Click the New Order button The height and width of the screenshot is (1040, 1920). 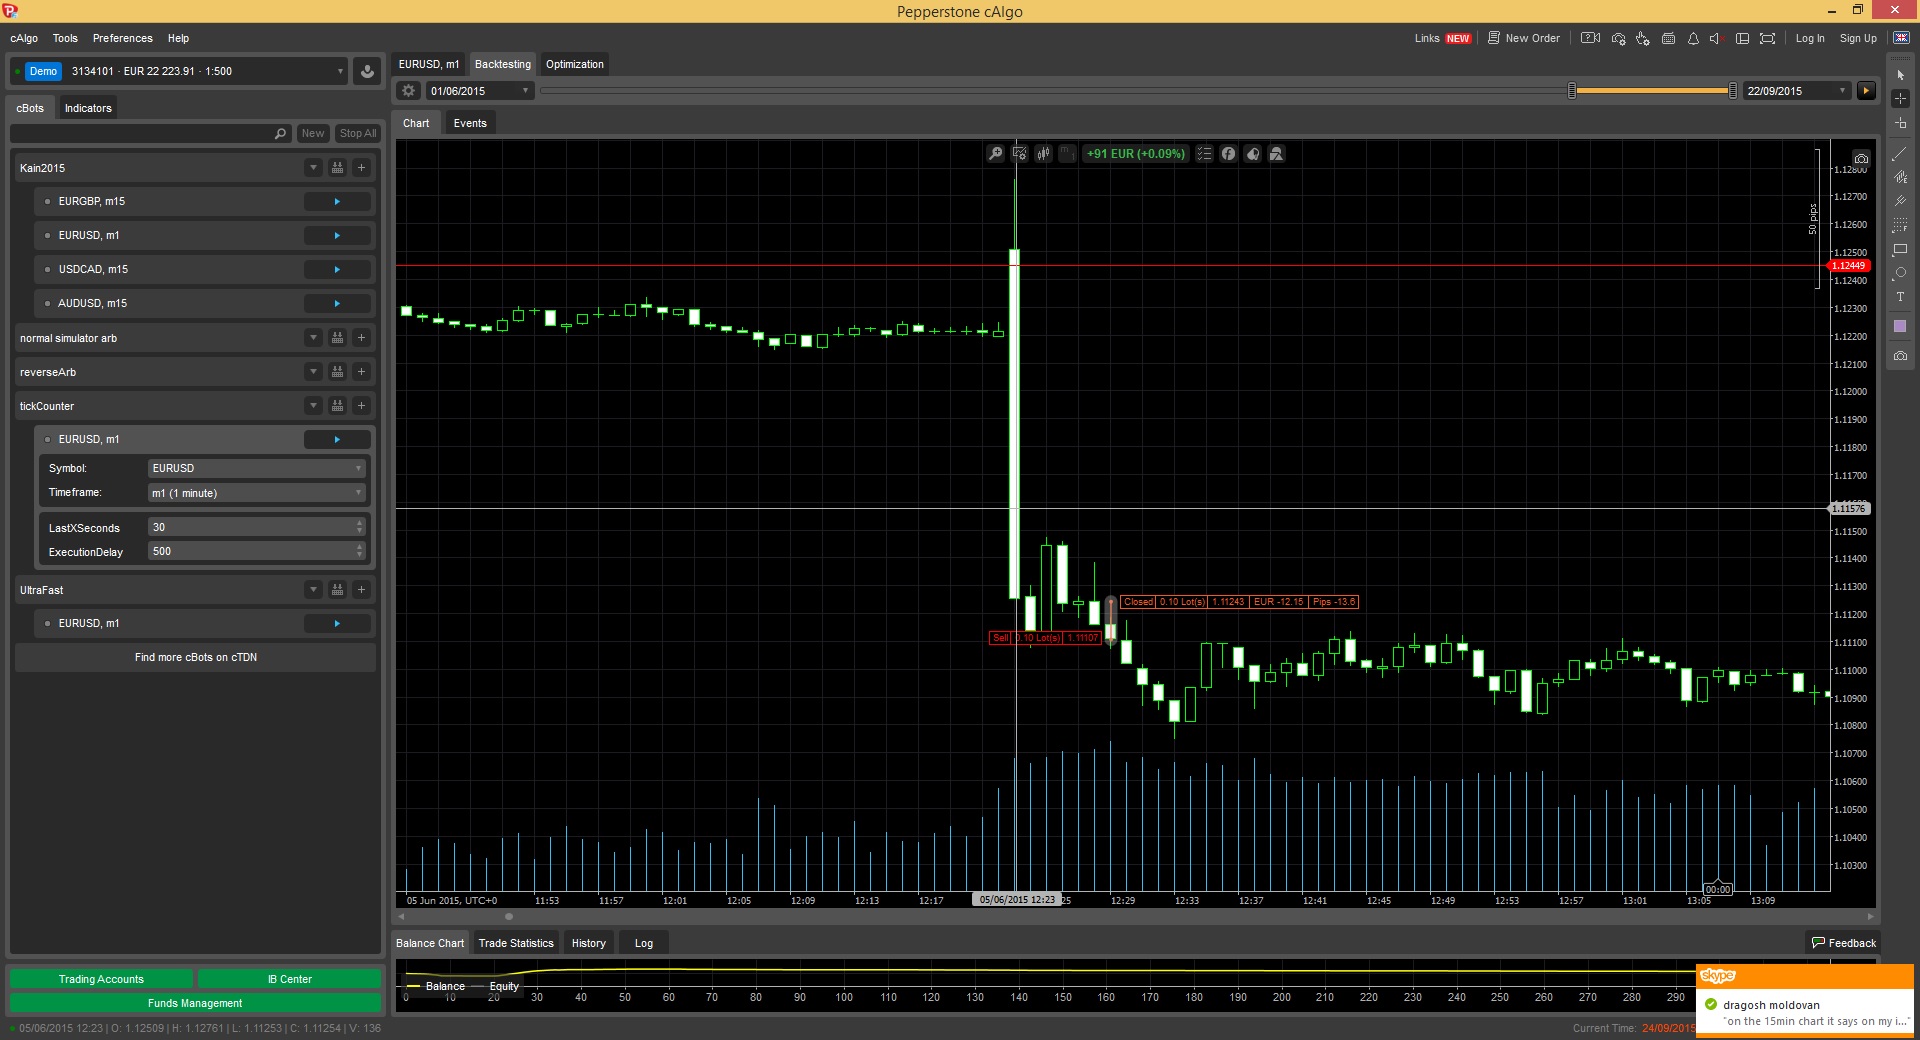tap(1524, 38)
